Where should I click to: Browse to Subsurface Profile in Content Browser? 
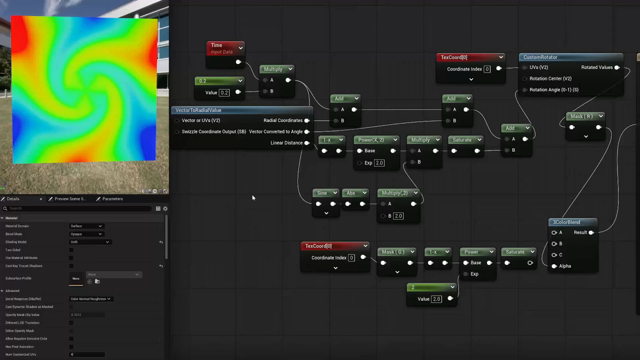pyautogui.click(x=97, y=282)
